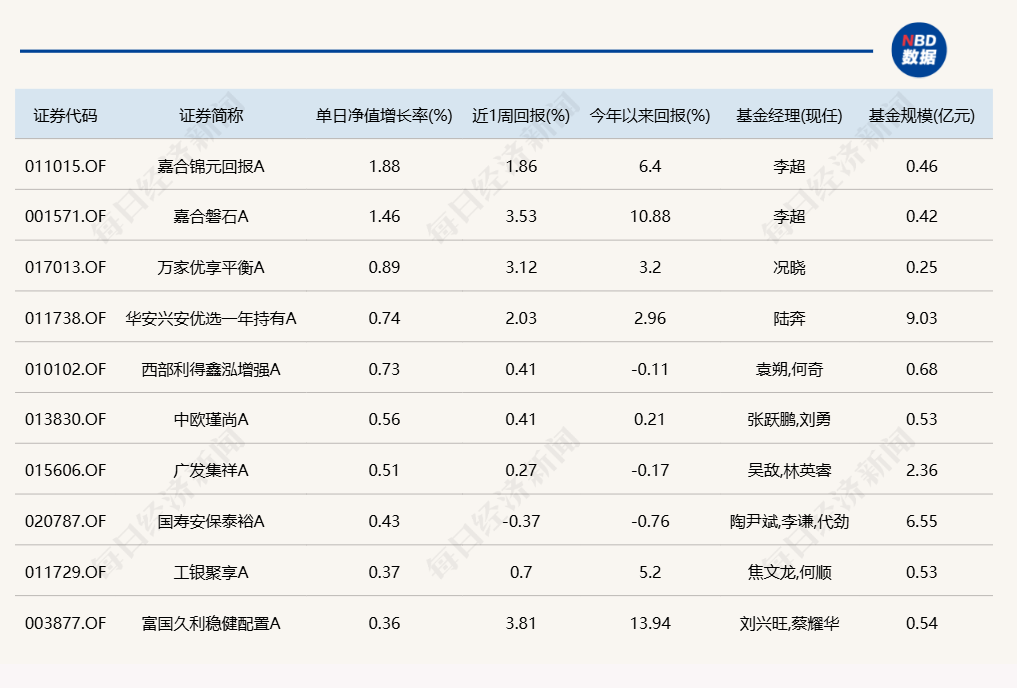Click fund name 嘉合锦元回报A
Image resolution: width=1017 pixels, height=688 pixels.
coord(211,167)
